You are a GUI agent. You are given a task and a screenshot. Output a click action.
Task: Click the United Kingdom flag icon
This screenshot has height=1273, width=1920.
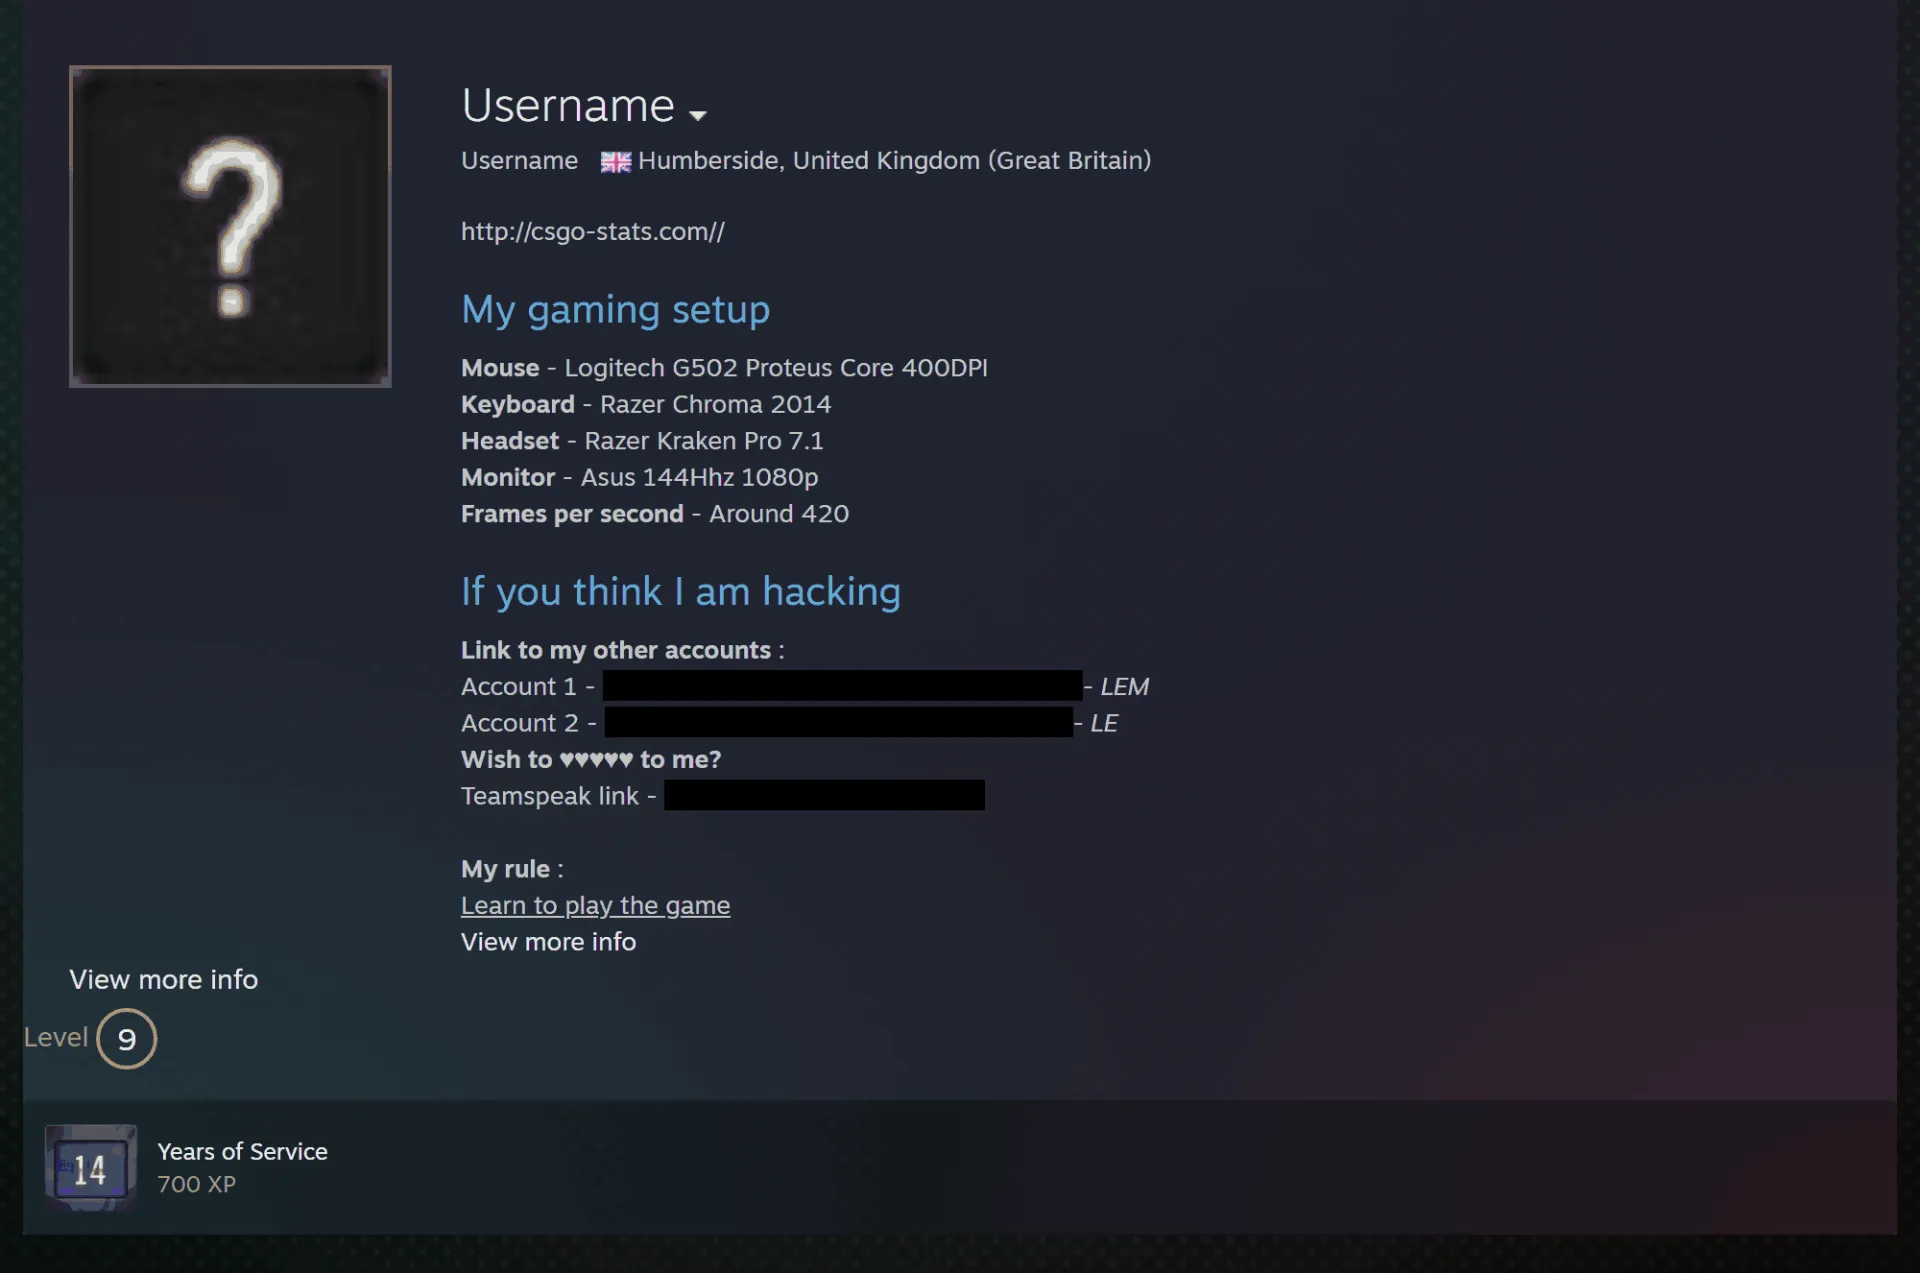[615, 162]
